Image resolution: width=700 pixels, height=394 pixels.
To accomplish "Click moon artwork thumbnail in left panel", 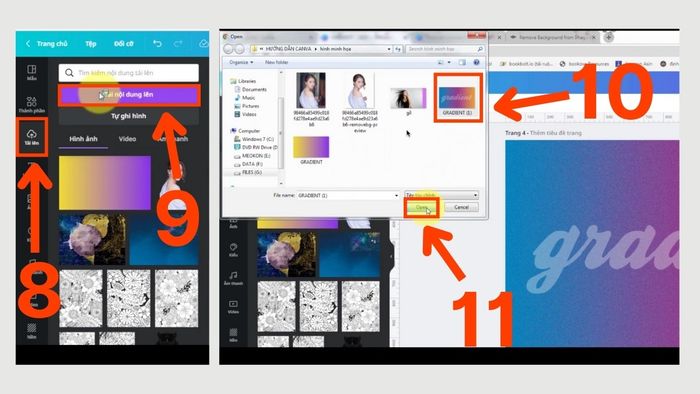I will point(92,240).
